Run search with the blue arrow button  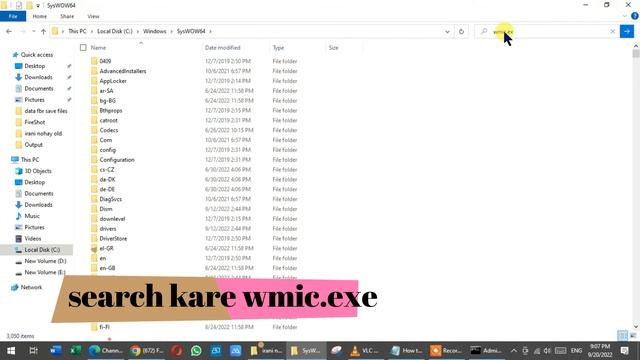pyautogui.click(x=627, y=31)
